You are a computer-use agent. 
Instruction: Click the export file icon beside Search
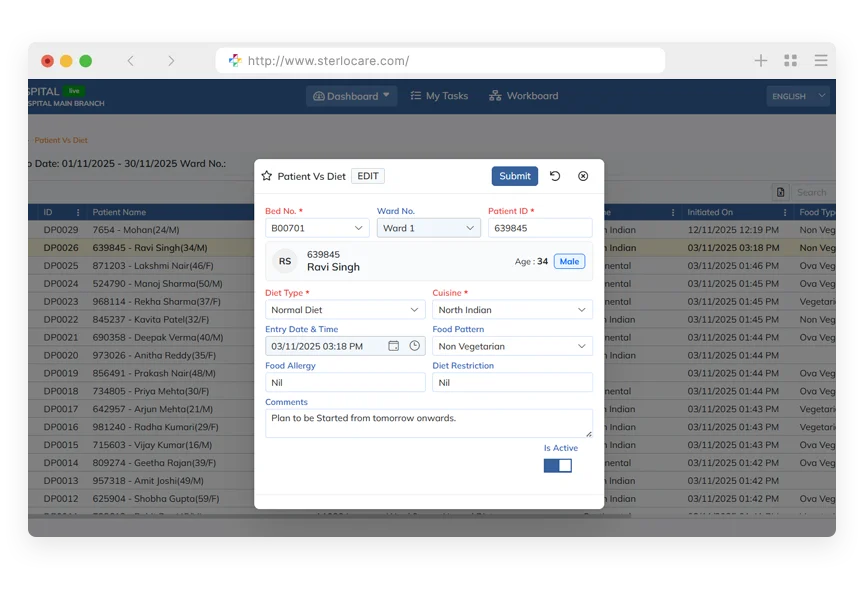pos(781,192)
